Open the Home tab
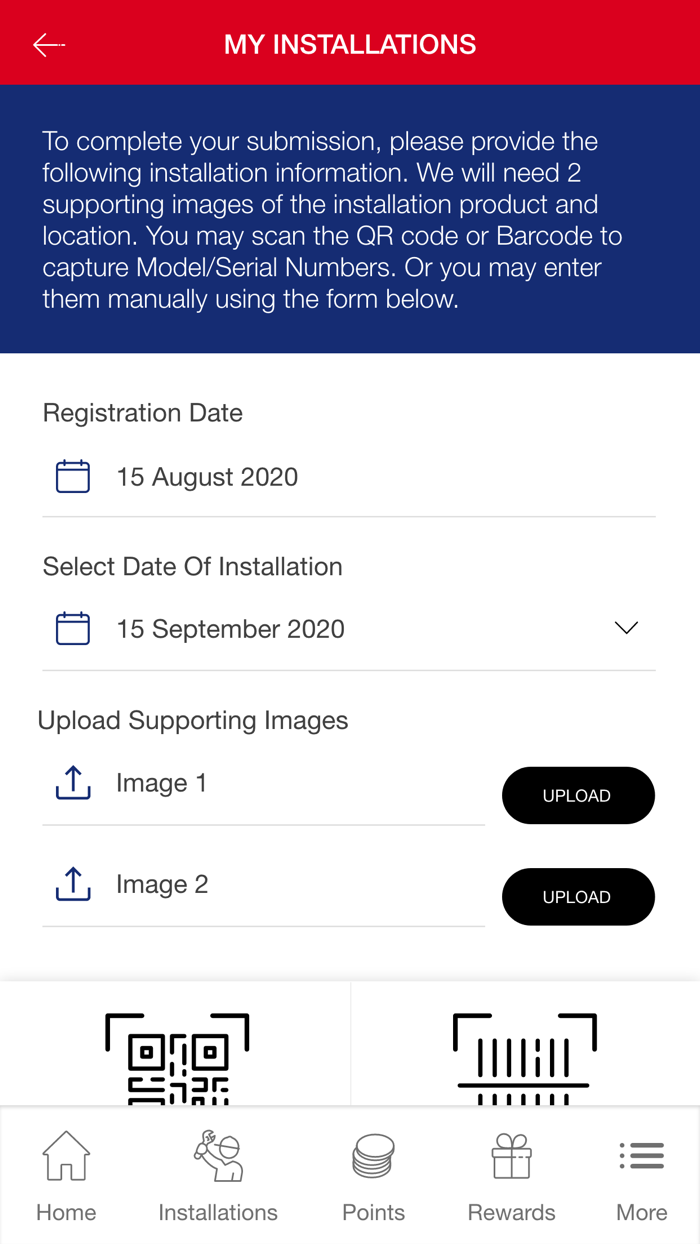This screenshot has height=1244, width=700. [x=66, y=1176]
